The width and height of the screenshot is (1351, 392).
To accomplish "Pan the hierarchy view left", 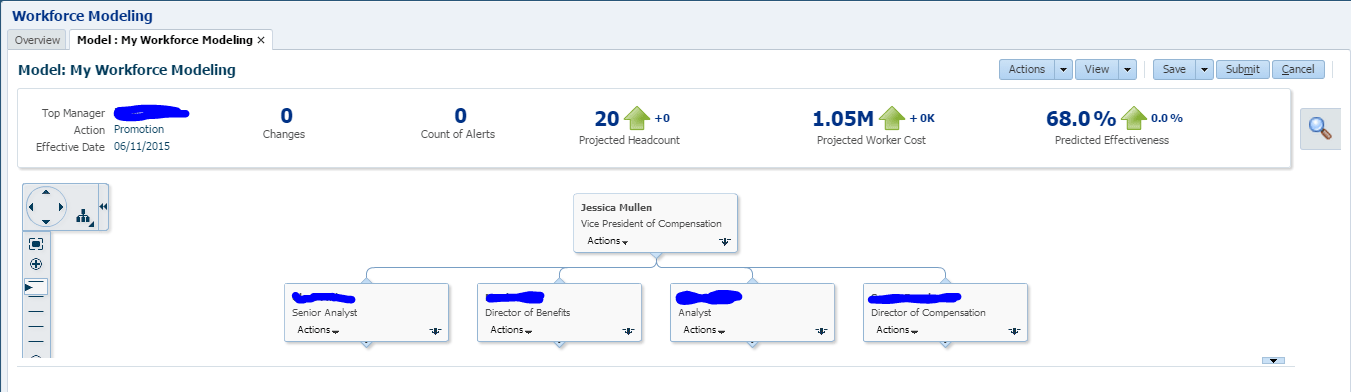I will pyautogui.click(x=31, y=207).
